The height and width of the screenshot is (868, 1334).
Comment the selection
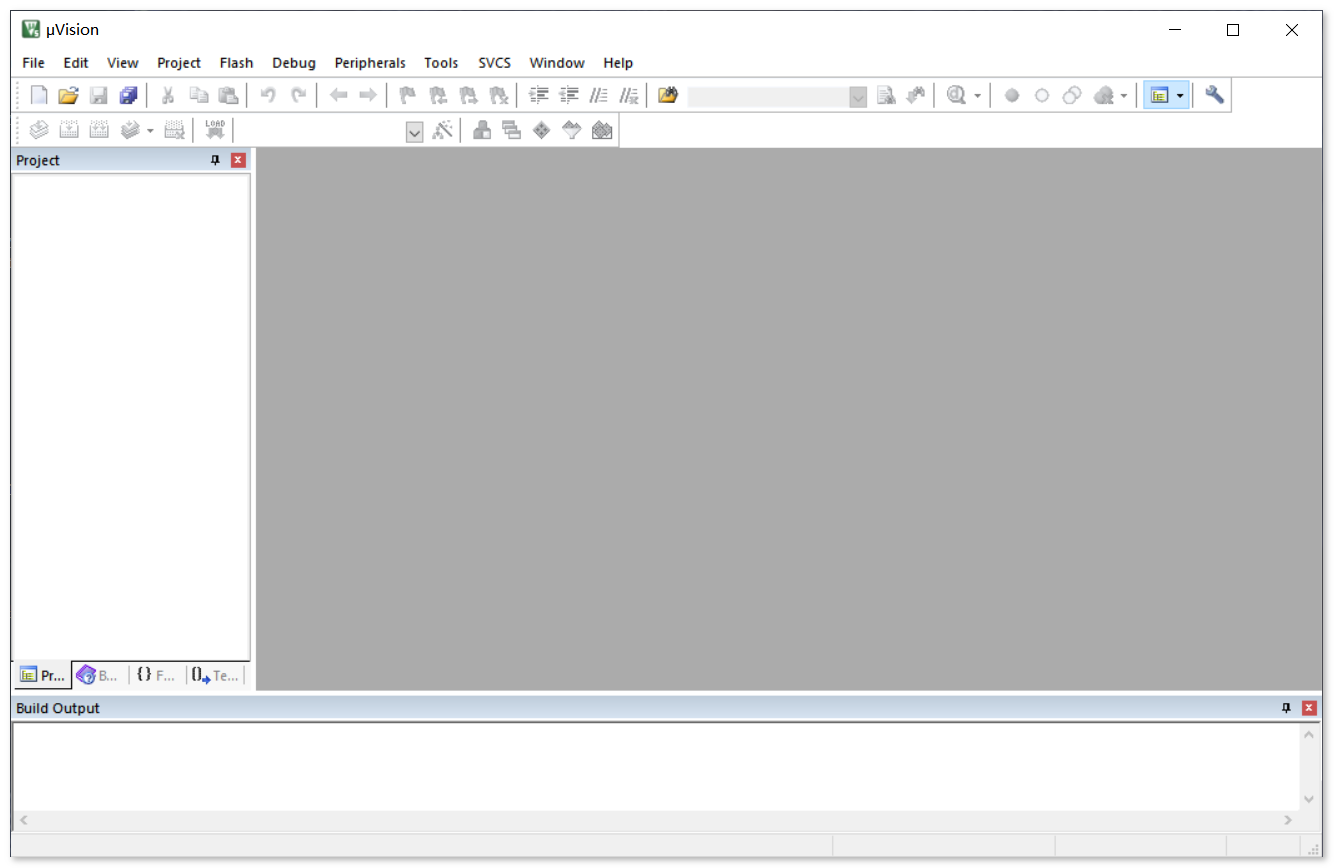(599, 96)
